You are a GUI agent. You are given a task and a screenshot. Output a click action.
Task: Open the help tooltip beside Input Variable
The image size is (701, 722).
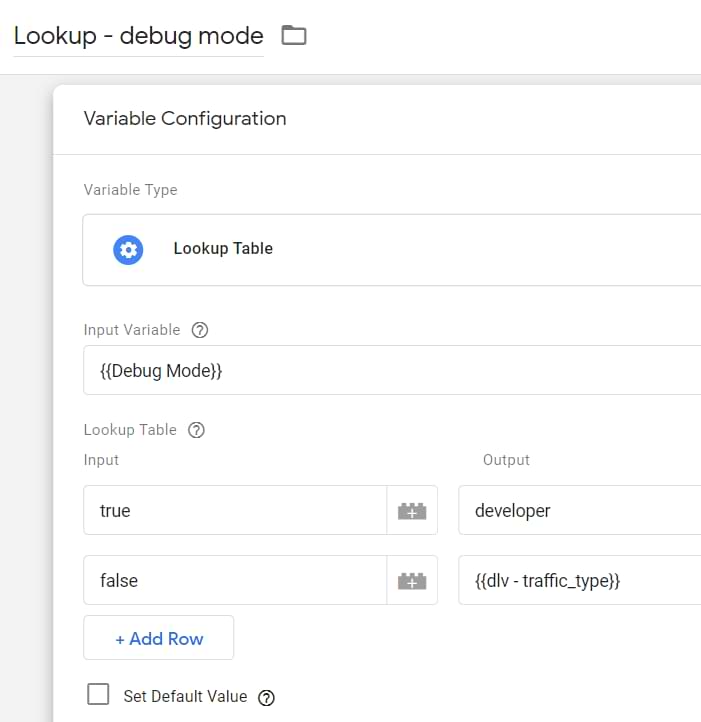point(199,330)
